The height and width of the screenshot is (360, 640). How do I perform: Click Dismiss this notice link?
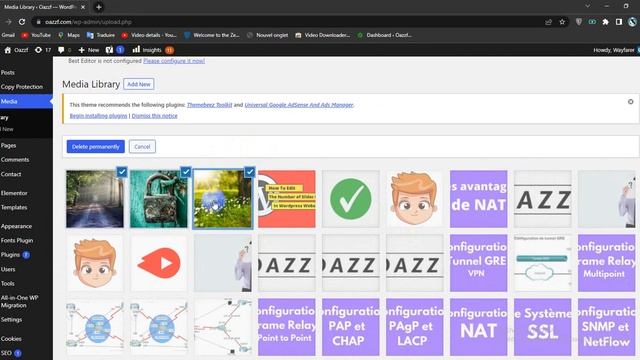coord(154,116)
